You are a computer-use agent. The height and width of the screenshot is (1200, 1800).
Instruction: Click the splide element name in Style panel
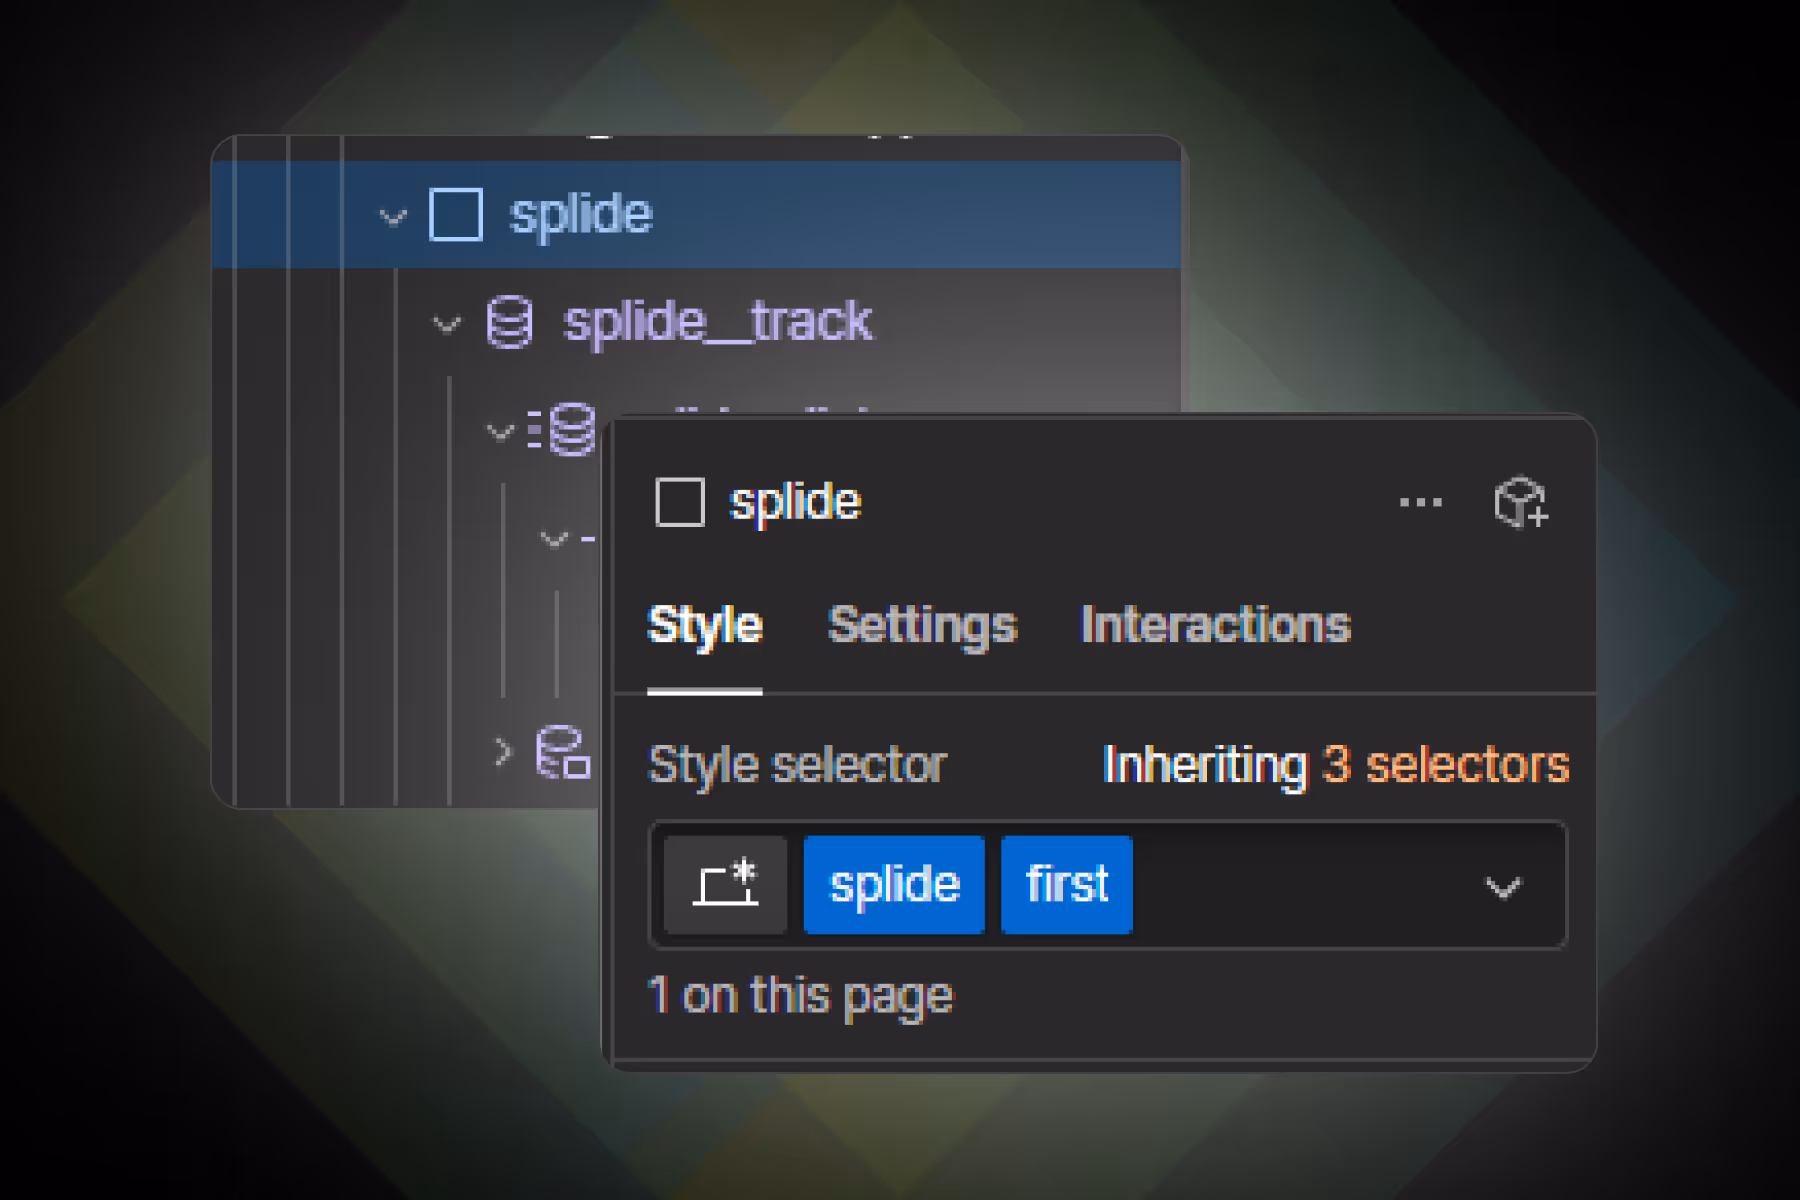point(795,502)
